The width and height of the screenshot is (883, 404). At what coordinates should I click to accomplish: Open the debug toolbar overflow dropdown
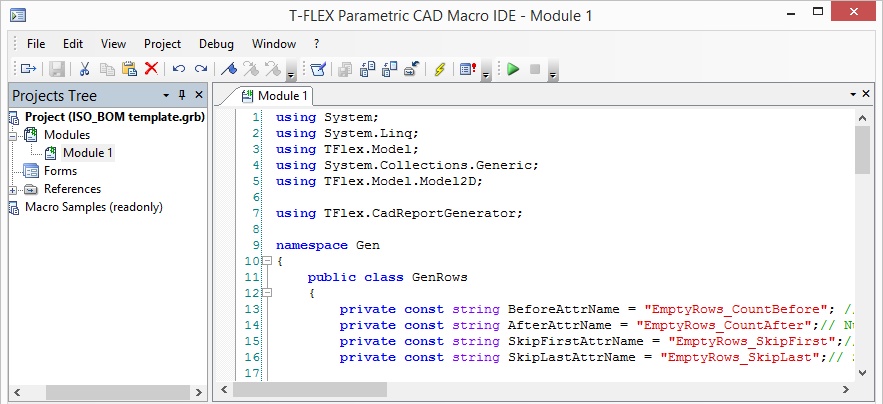click(553, 72)
